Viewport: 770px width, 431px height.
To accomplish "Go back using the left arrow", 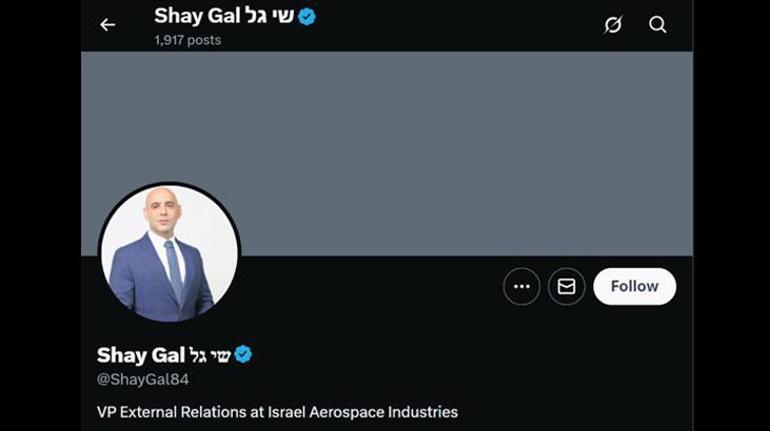I will pos(108,25).
